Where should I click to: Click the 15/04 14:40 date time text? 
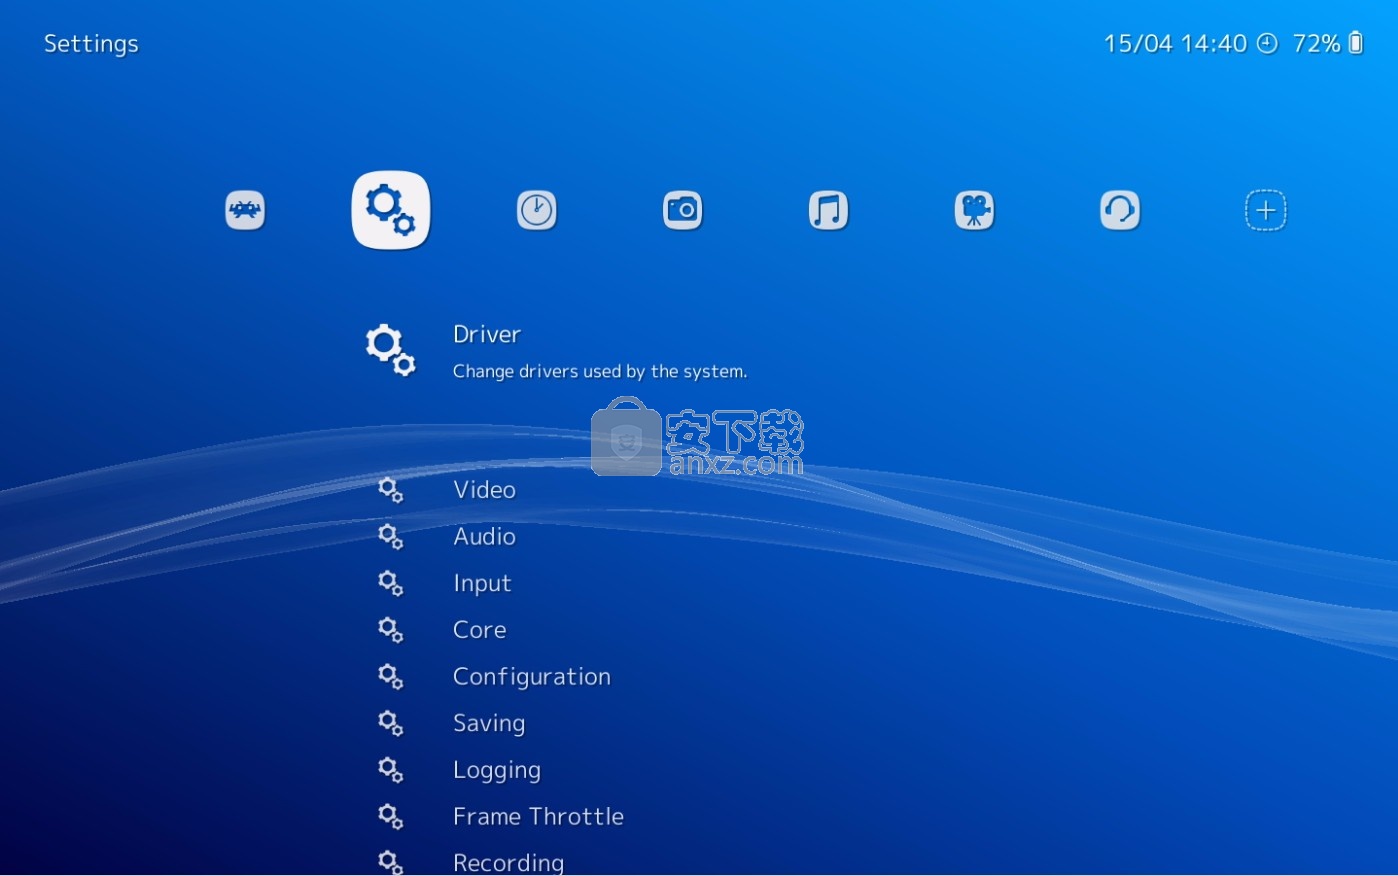pyautogui.click(x=1175, y=43)
